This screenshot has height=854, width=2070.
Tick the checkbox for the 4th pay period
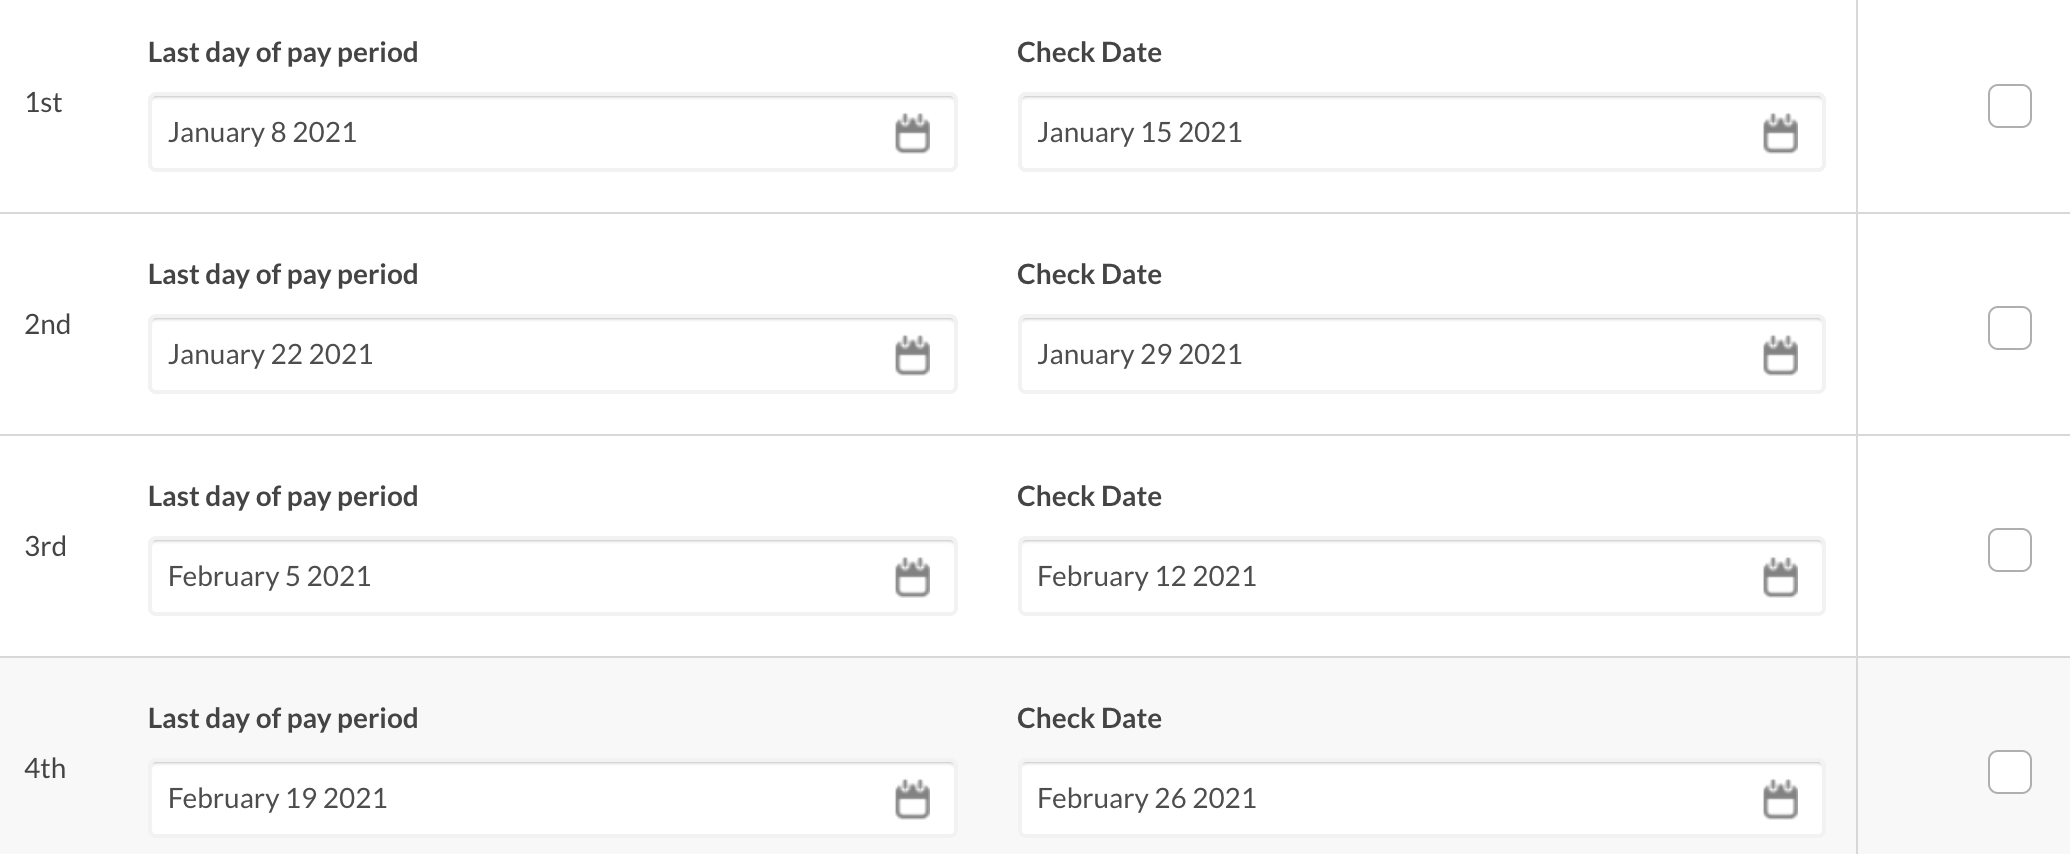pyautogui.click(x=2009, y=772)
